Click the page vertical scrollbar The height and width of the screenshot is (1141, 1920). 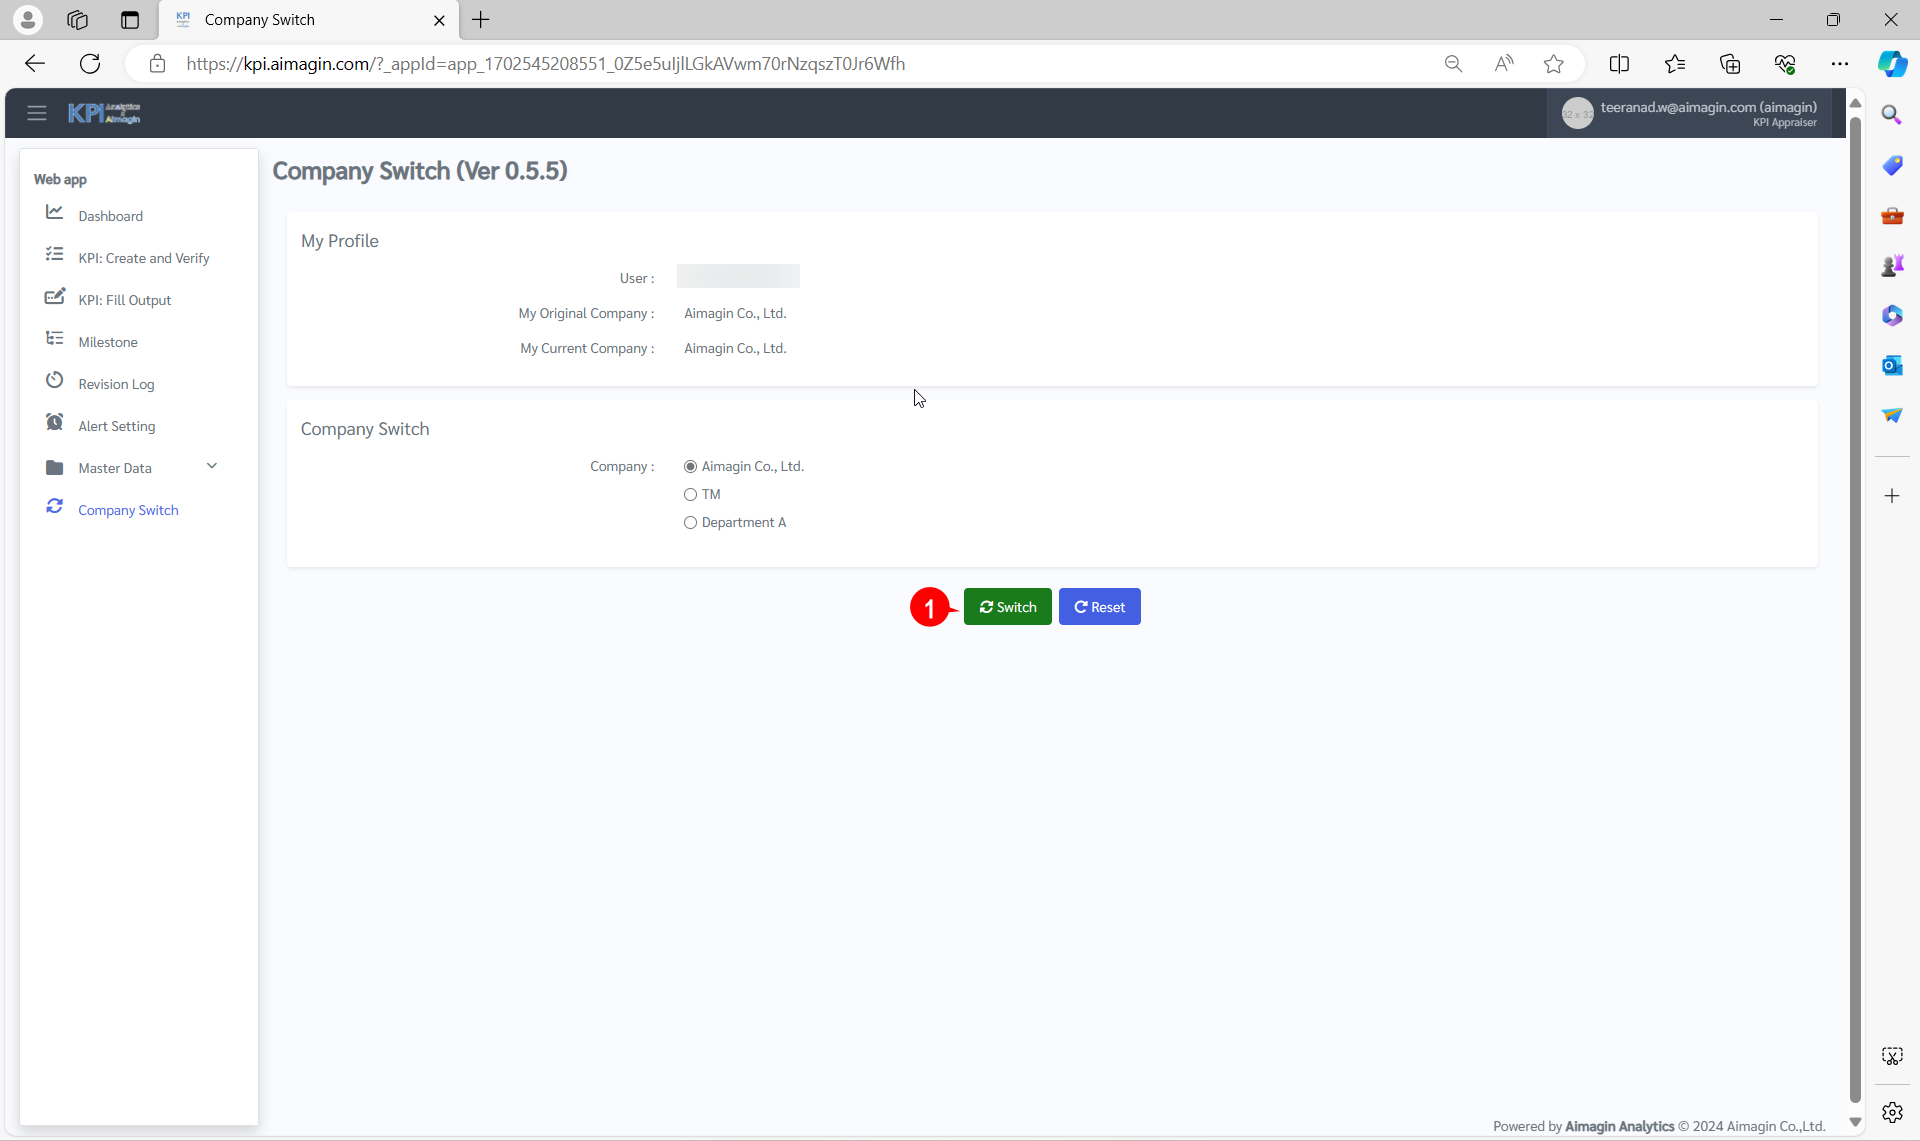pyautogui.click(x=1855, y=600)
